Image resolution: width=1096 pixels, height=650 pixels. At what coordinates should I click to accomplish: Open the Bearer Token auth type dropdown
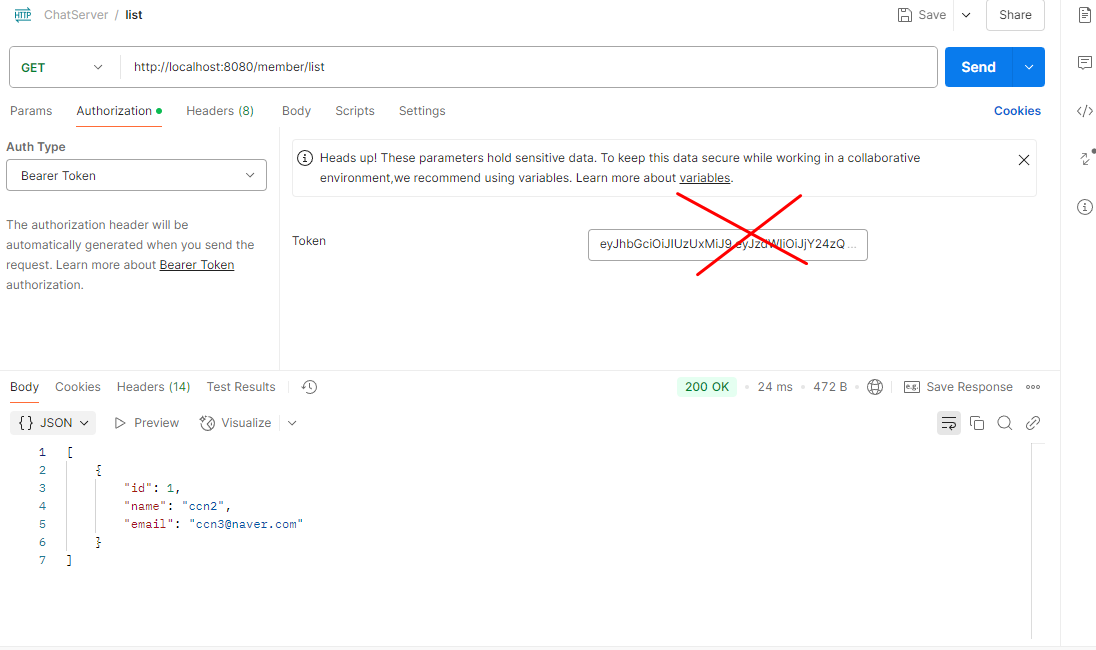136,175
